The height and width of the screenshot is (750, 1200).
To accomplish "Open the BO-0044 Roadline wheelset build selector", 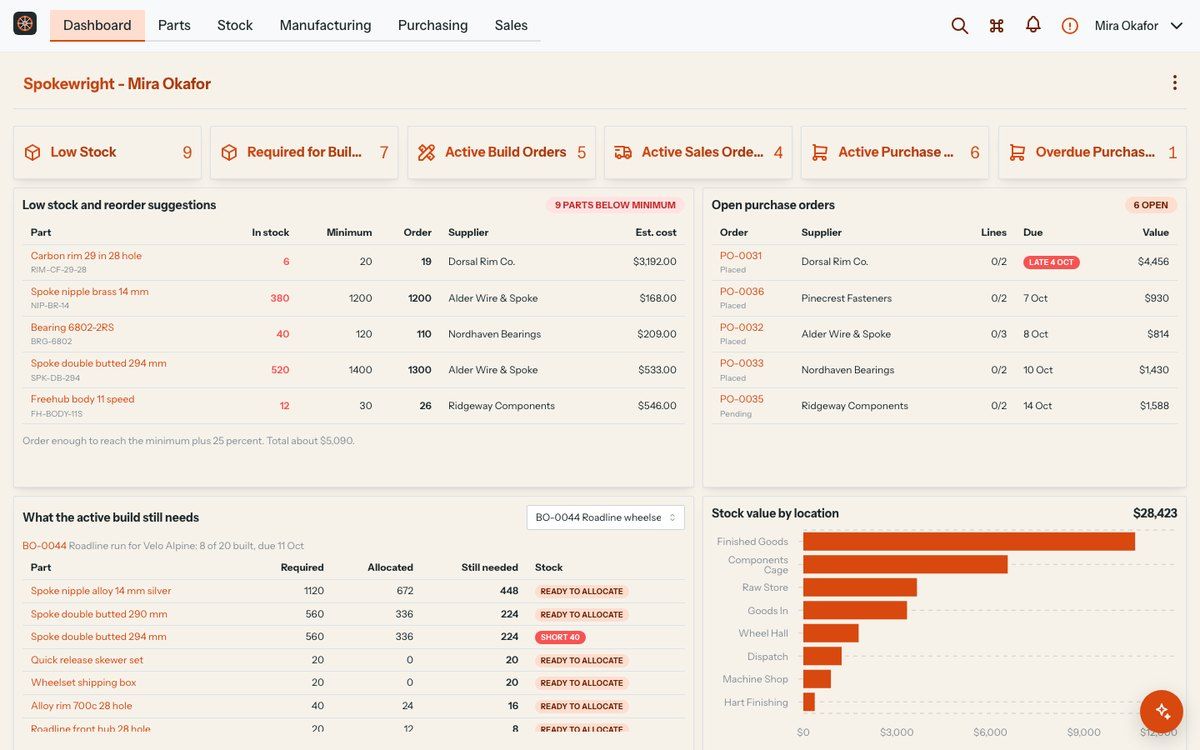I will [x=606, y=518].
